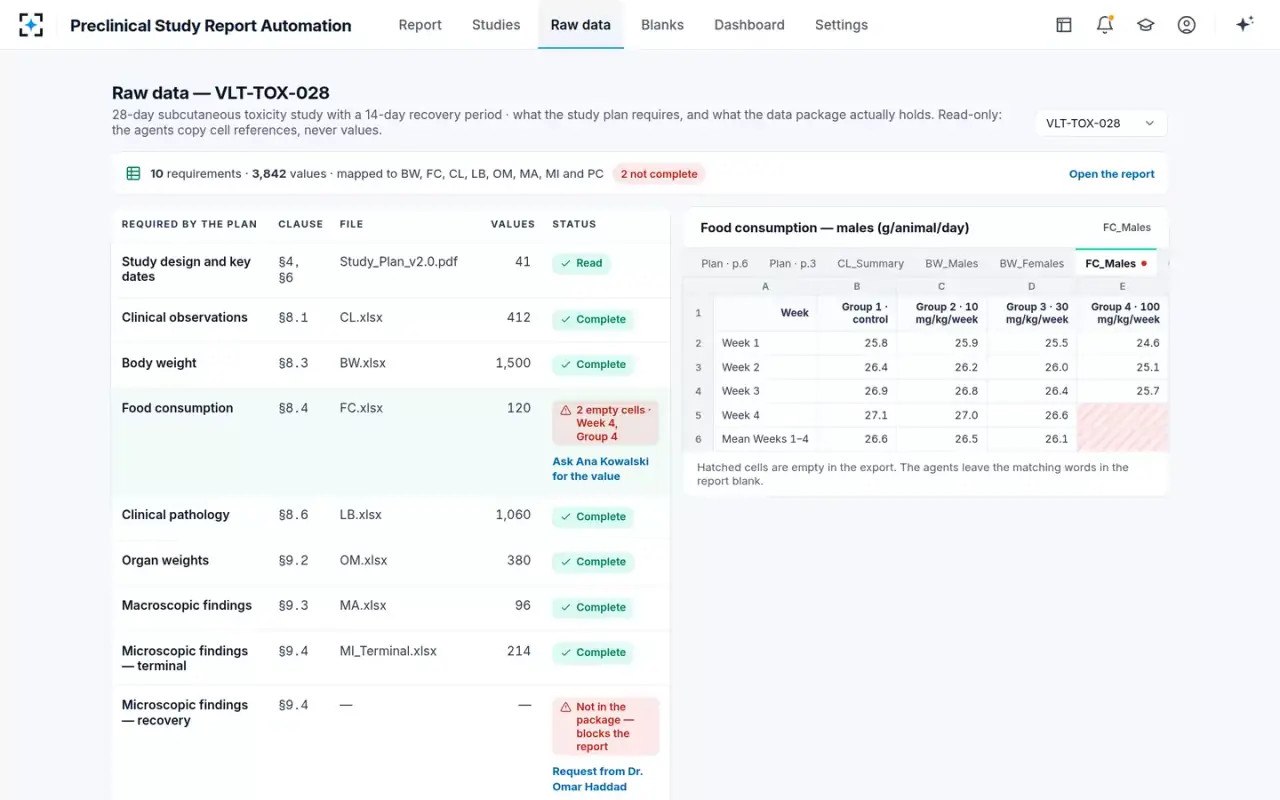Click the spreadsheet icon beside 10 requirements
Screen dimensions: 1280x800
pyautogui.click(x=133, y=174)
